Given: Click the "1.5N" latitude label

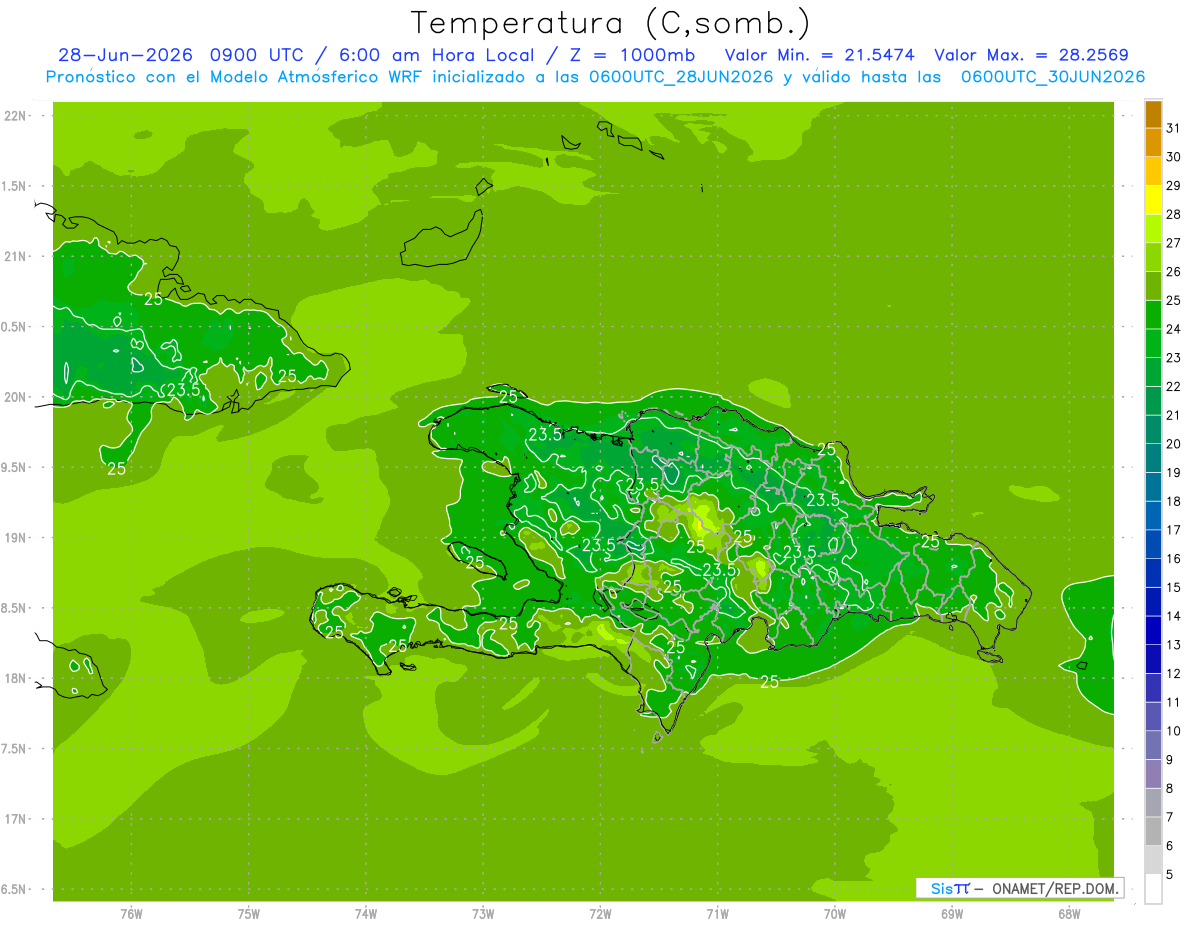Looking at the screenshot, I should pyautogui.click(x=16, y=186).
